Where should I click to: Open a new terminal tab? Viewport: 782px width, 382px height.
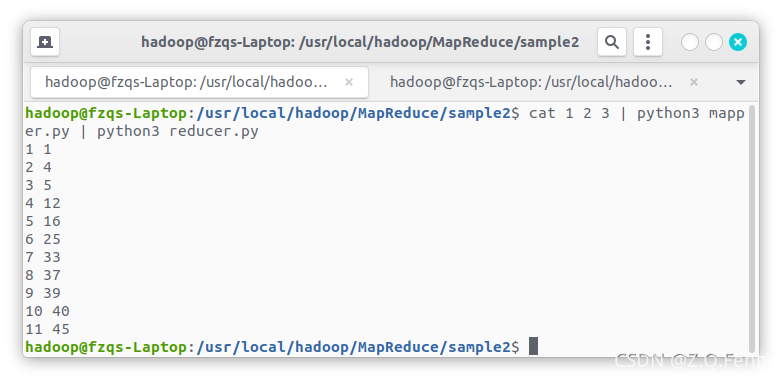pyautogui.click(x=45, y=42)
